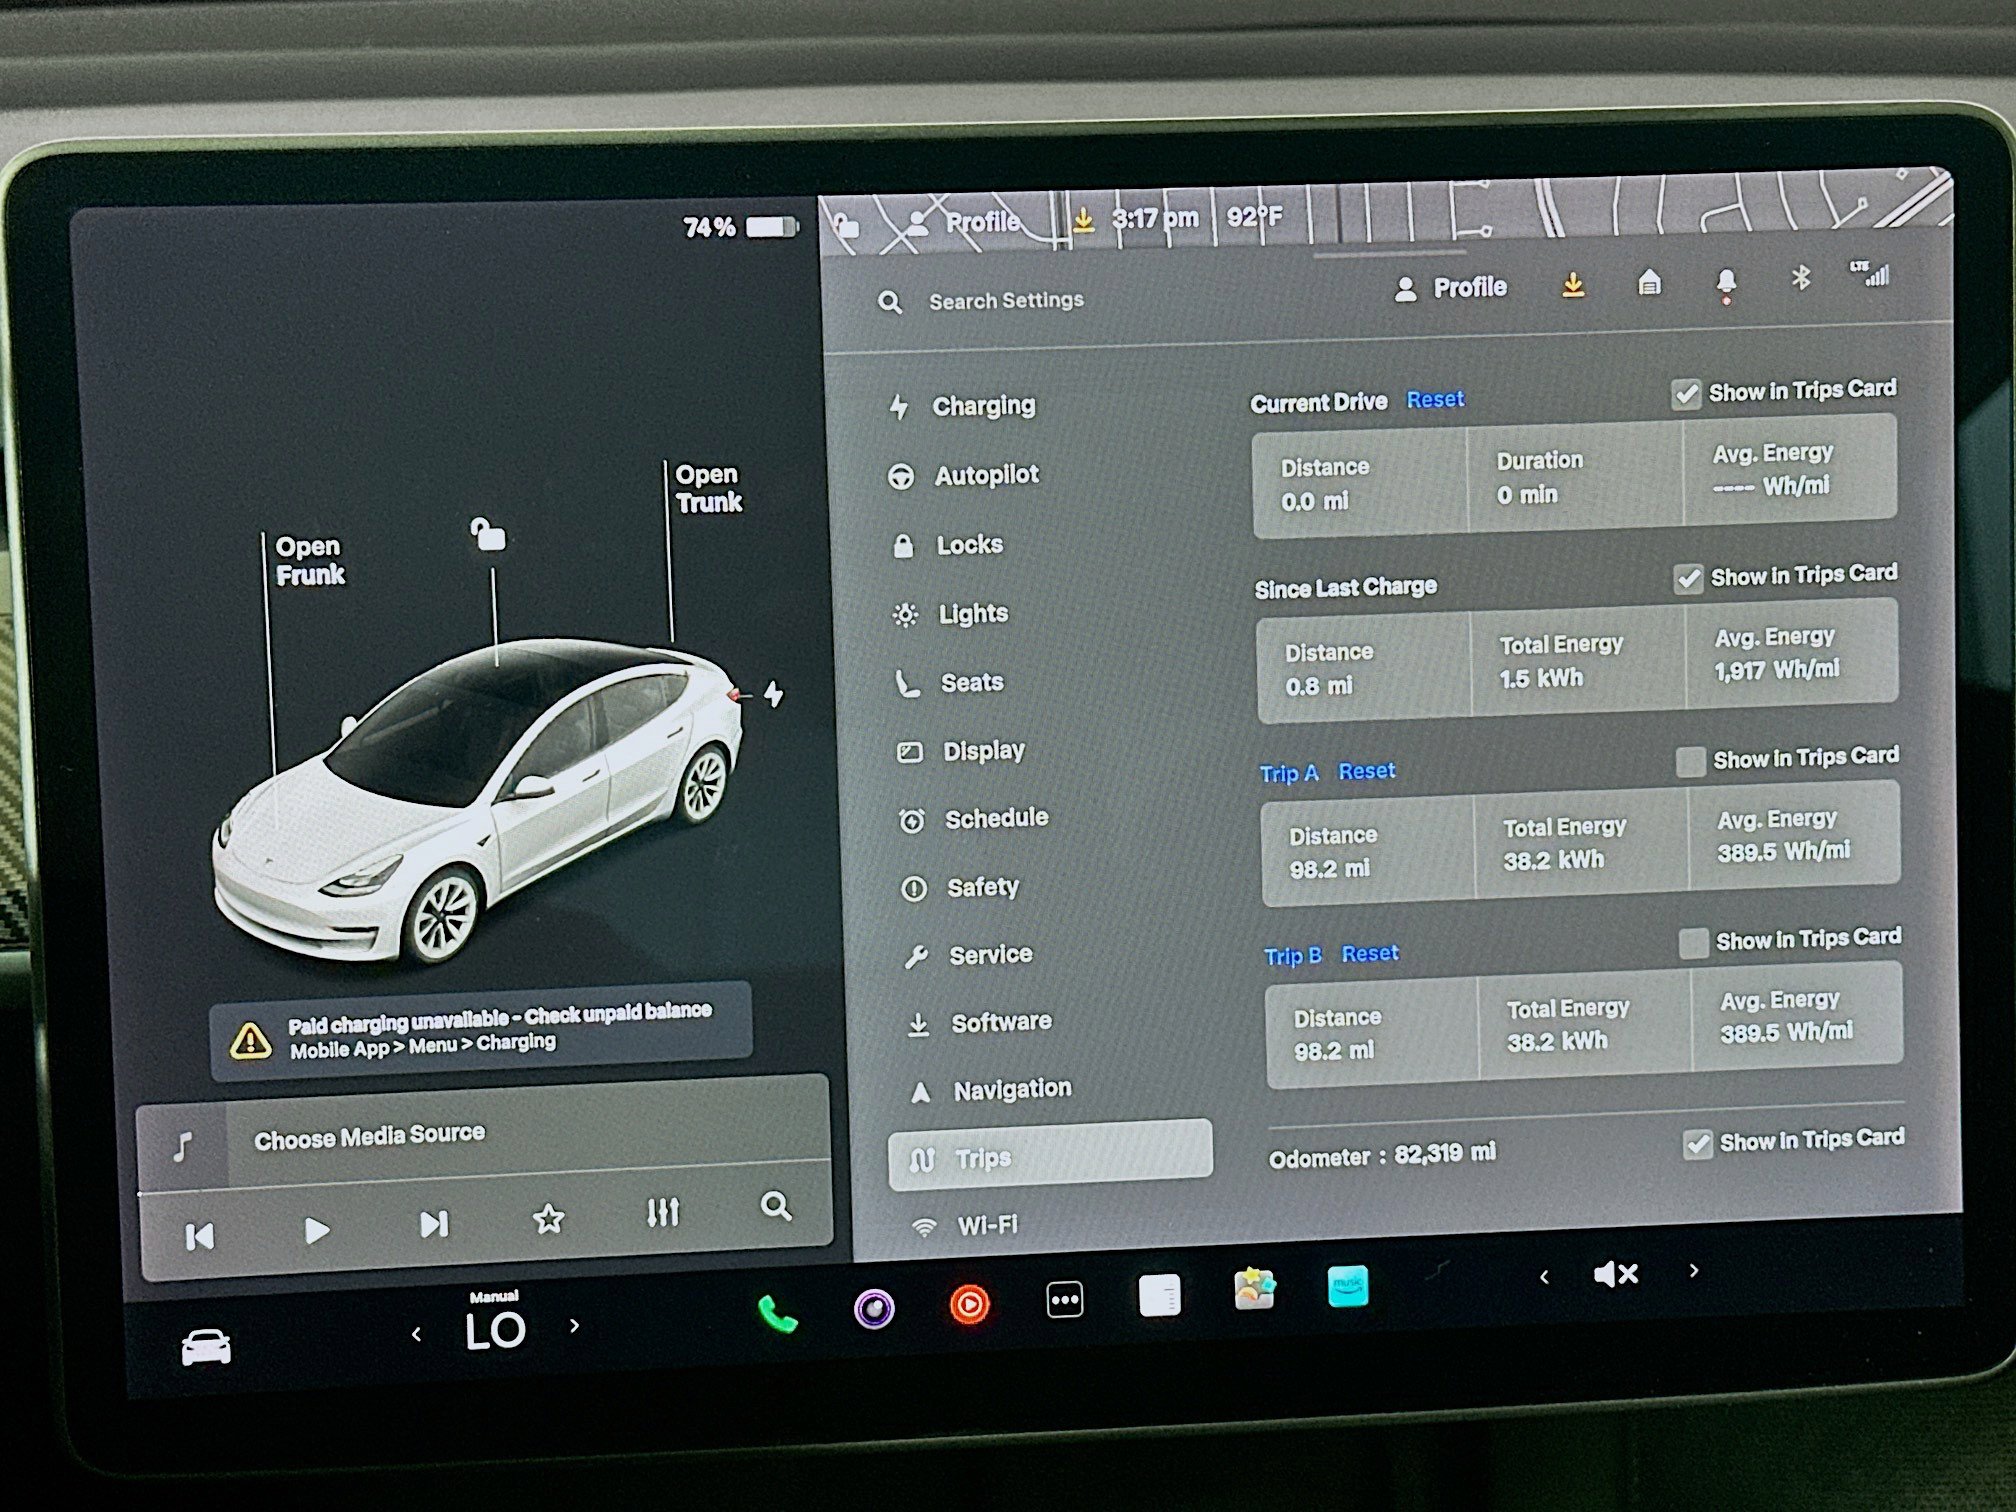Open the Phone app
Image resolution: width=2016 pixels, height=1512 pixels.
[777, 1314]
